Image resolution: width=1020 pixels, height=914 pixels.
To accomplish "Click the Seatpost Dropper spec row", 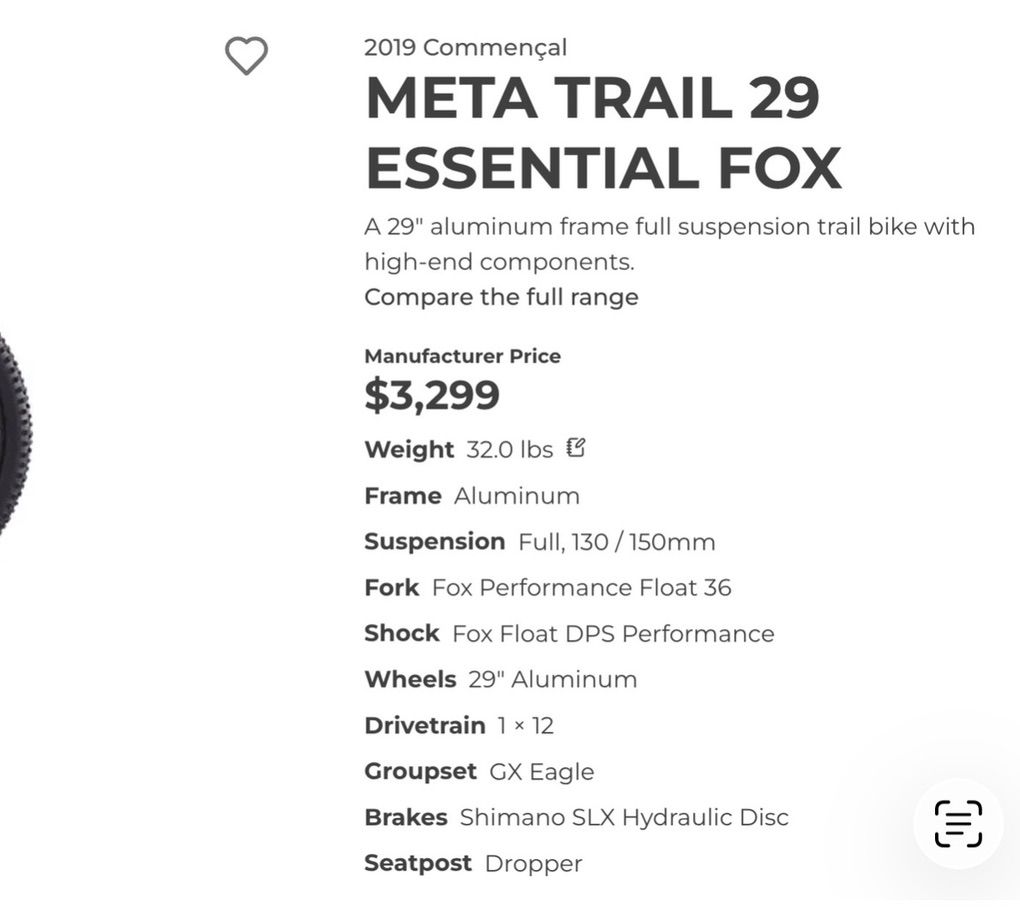I will pyautogui.click(x=472, y=864).
